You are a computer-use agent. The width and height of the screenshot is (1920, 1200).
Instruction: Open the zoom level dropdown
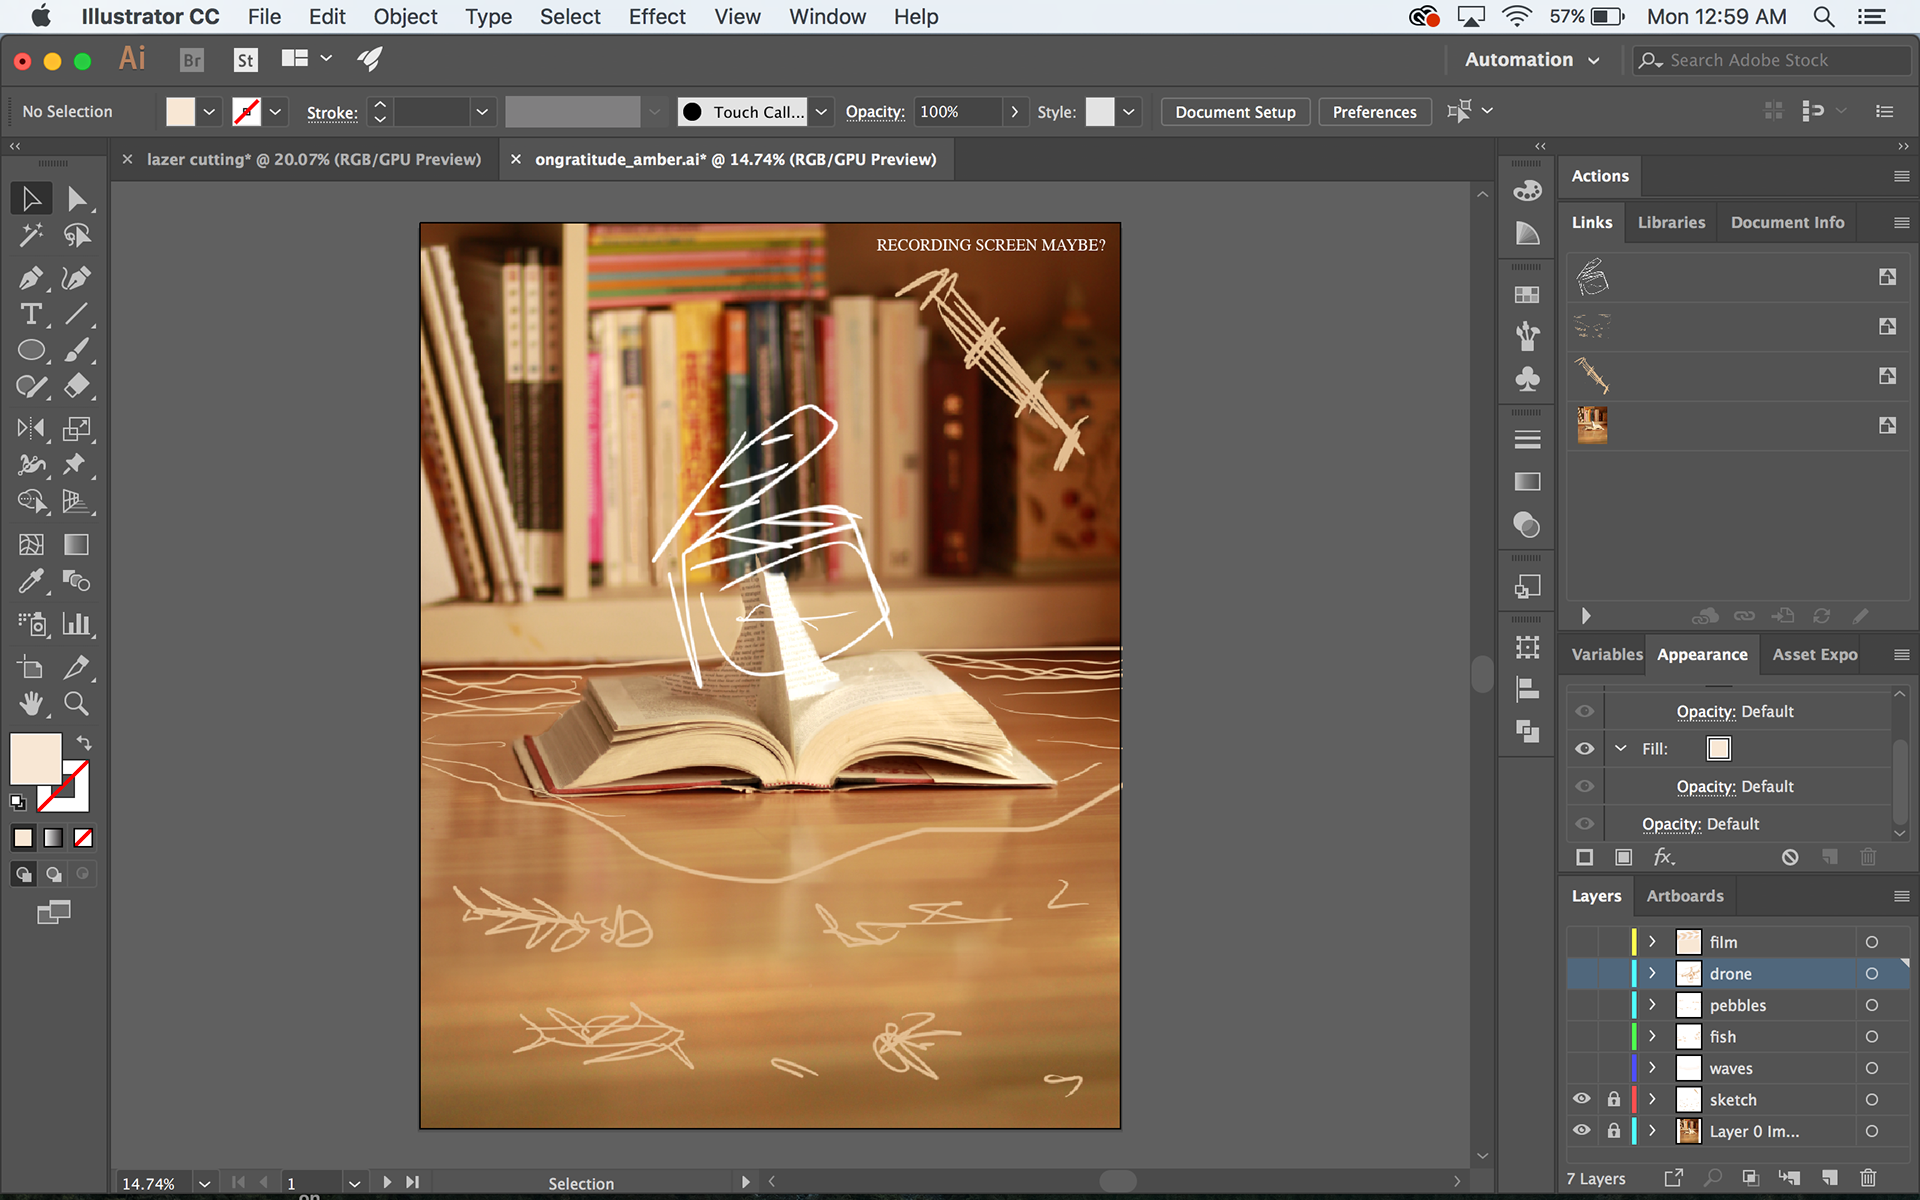click(x=204, y=1183)
